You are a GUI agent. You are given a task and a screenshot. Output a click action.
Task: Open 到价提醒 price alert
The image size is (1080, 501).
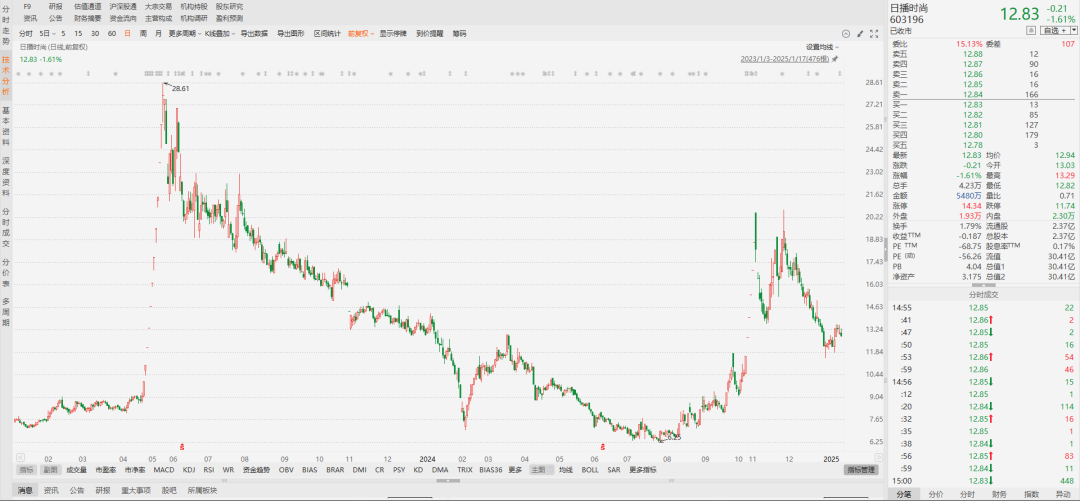(x=430, y=33)
